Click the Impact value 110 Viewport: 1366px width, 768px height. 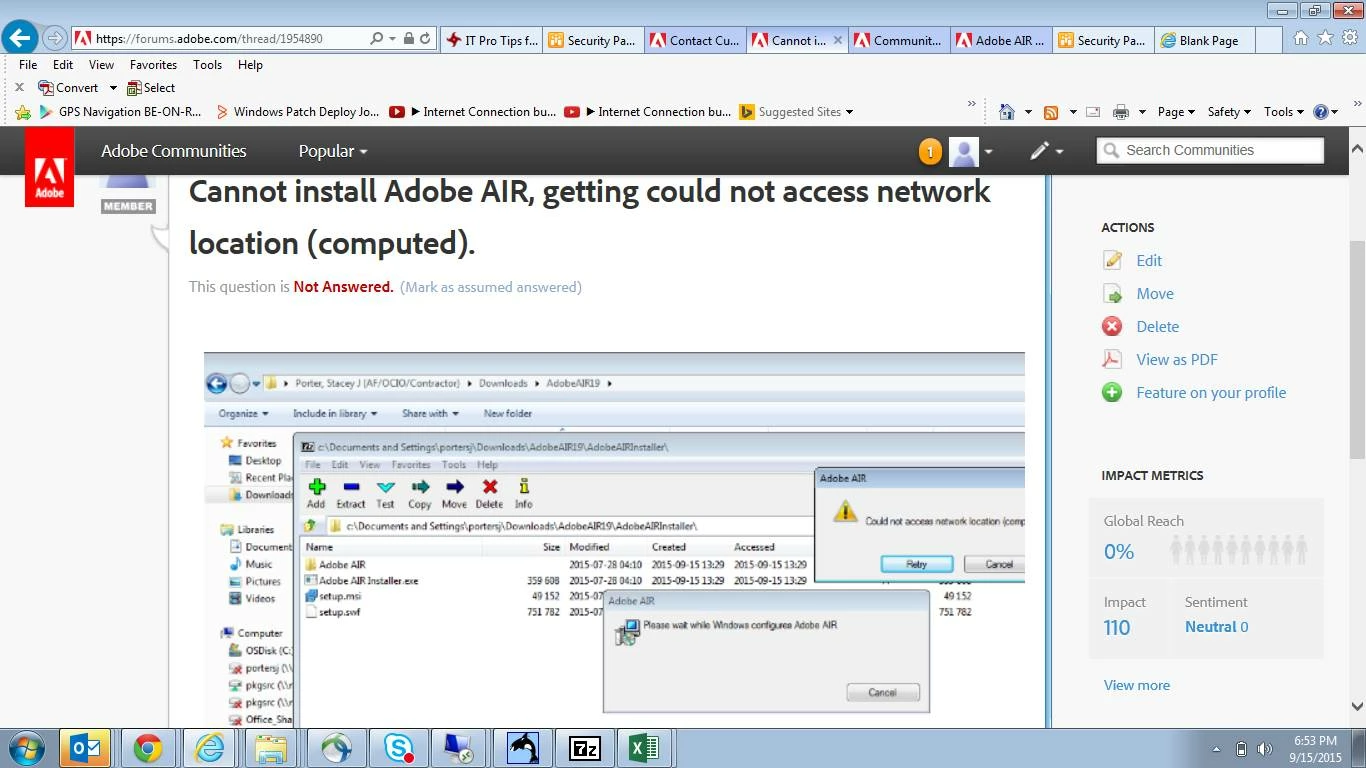pyautogui.click(x=1117, y=628)
